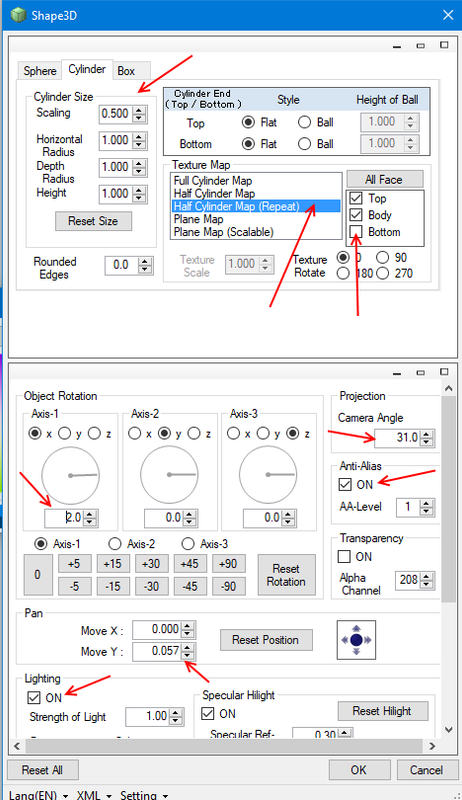Screen dimensions: 462x800
Task: Open the XML menu
Action: click(x=94, y=794)
